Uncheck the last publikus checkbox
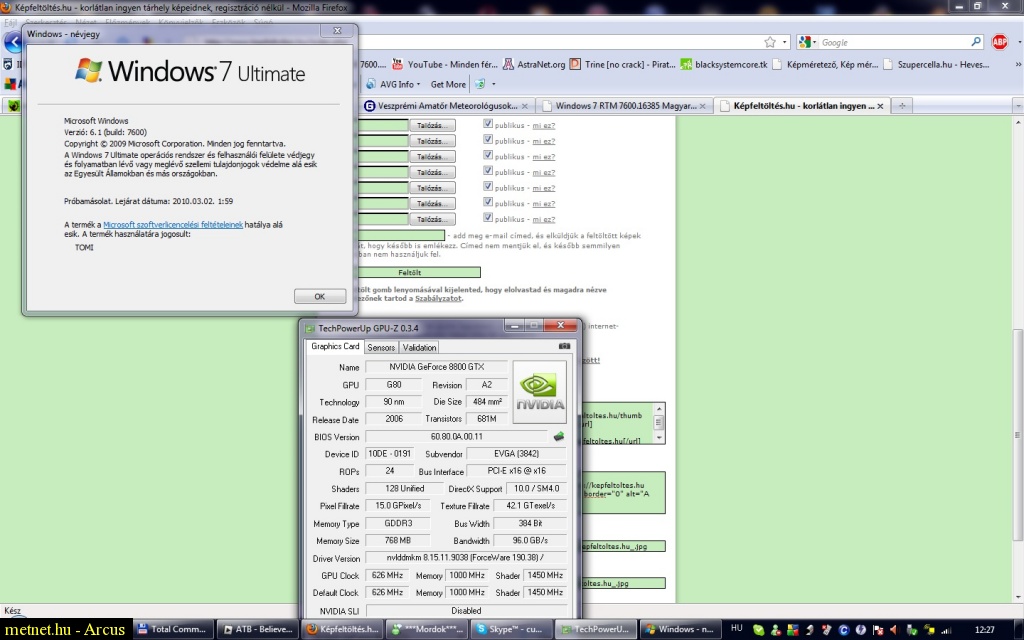1024x640 pixels. [488, 217]
